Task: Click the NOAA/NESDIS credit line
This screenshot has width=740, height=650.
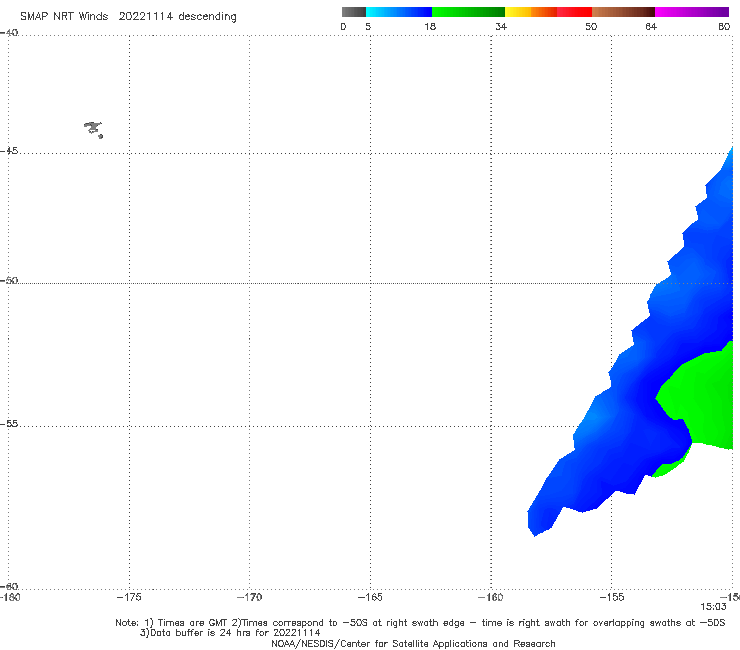Action: click(x=413, y=643)
